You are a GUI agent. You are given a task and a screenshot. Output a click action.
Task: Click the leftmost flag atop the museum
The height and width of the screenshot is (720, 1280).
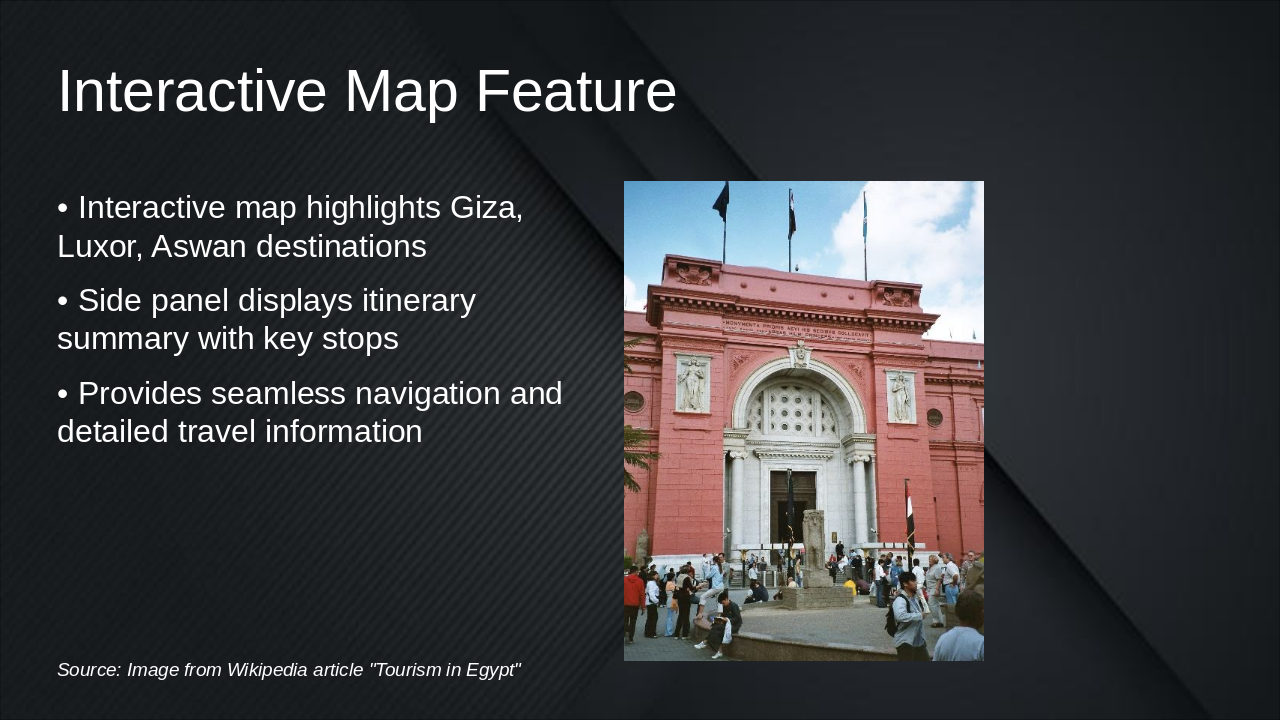click(x=721, y=203)
